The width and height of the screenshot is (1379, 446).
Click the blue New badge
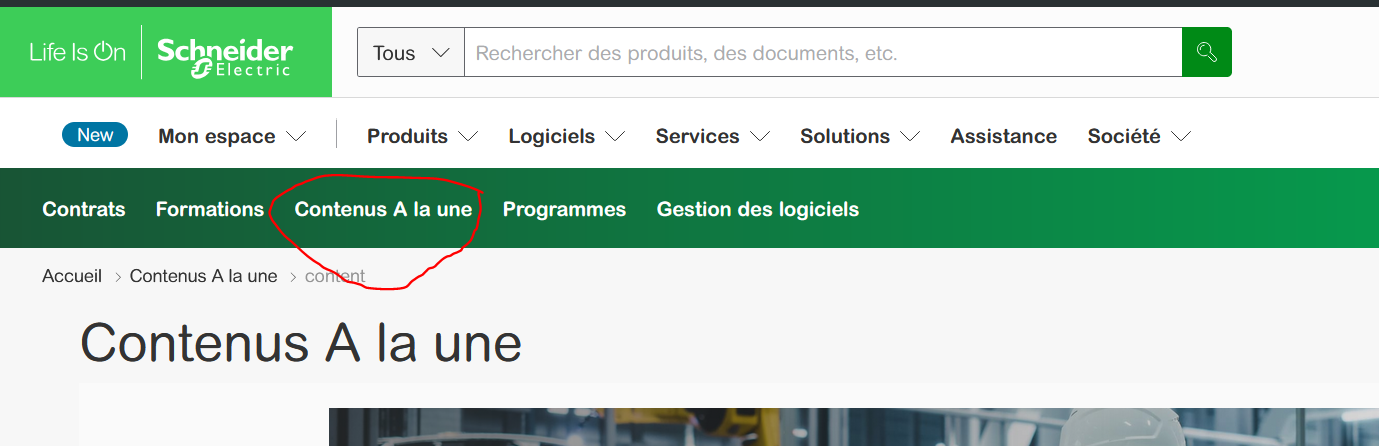(95, 135)
